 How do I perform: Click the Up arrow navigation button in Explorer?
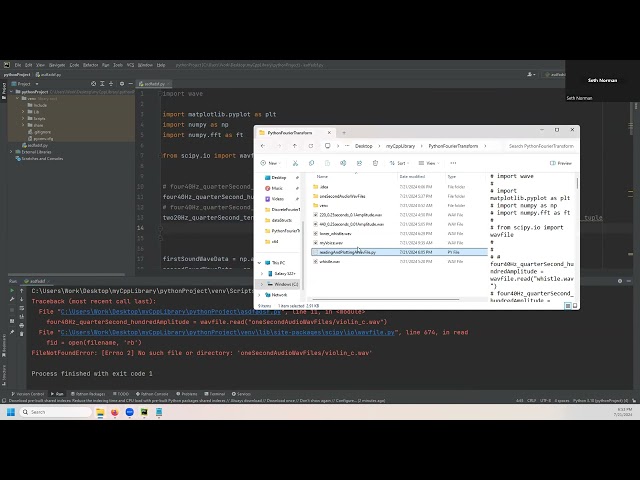point(295,146)
